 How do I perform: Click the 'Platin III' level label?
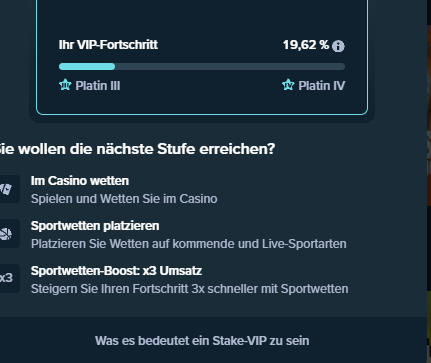98,86
